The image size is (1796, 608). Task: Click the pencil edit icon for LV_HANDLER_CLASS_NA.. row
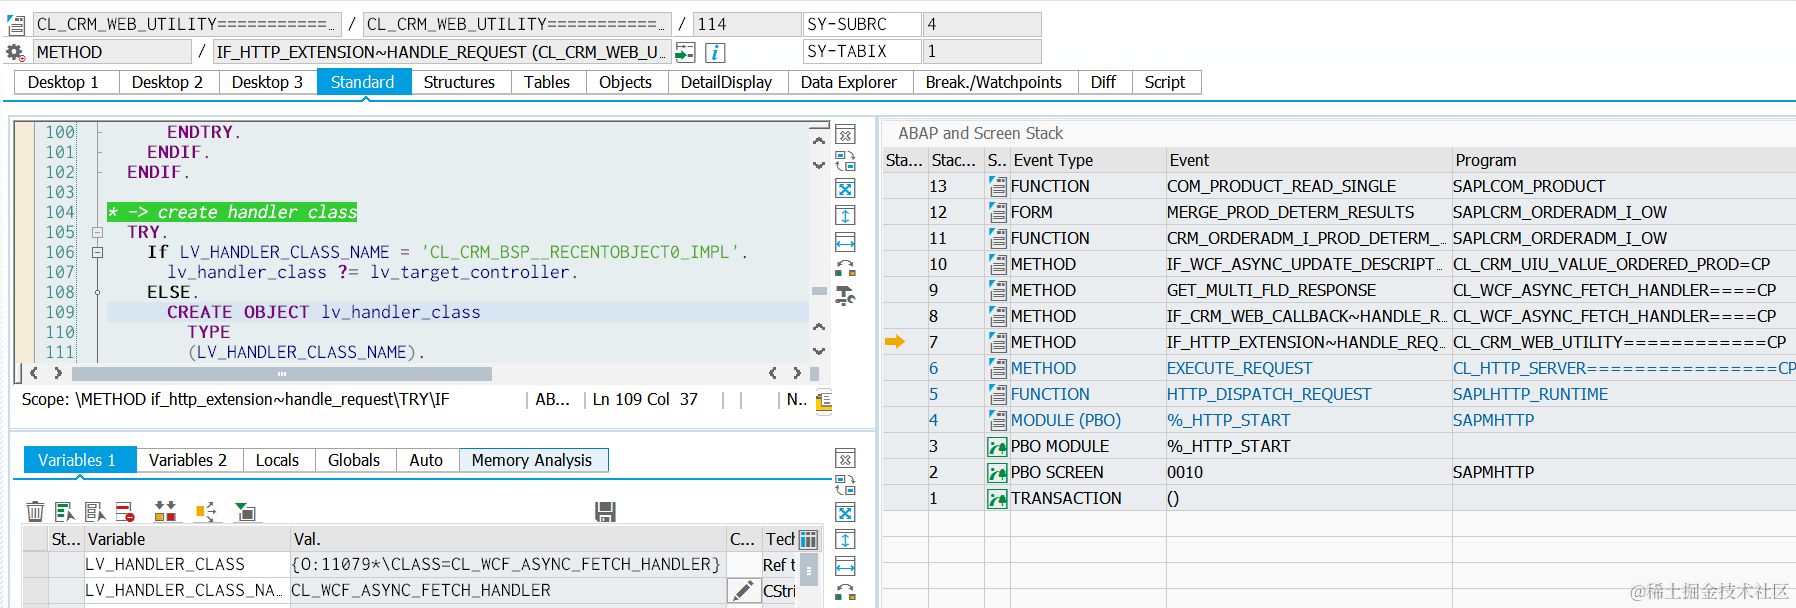pos(742,590)
